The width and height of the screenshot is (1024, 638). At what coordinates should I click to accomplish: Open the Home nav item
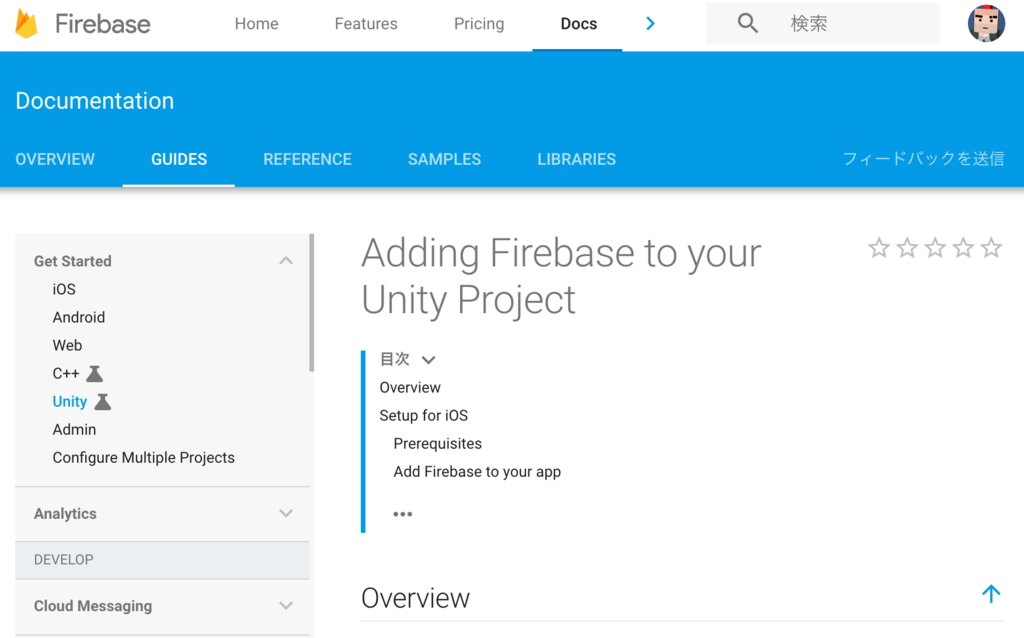coord(257,24)
